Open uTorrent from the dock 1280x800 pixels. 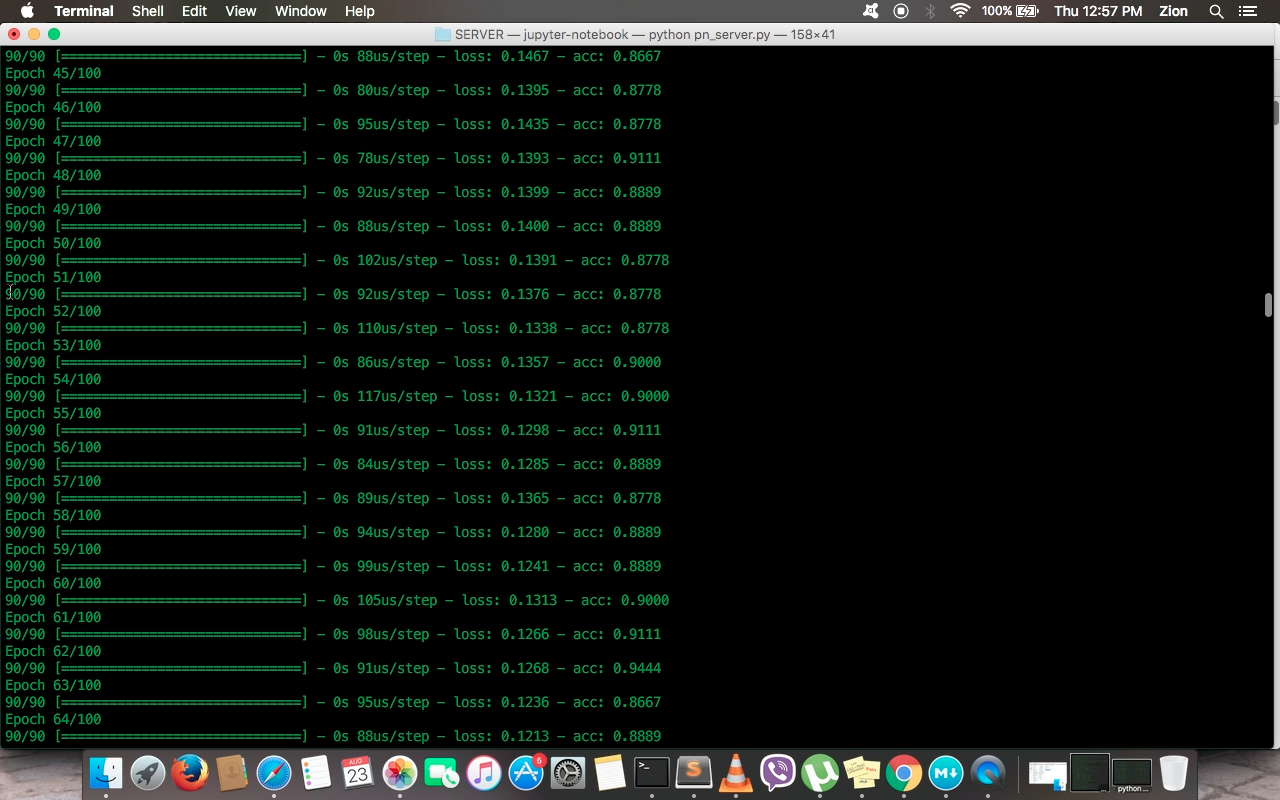pyautogui.click(x=820, y=773)
